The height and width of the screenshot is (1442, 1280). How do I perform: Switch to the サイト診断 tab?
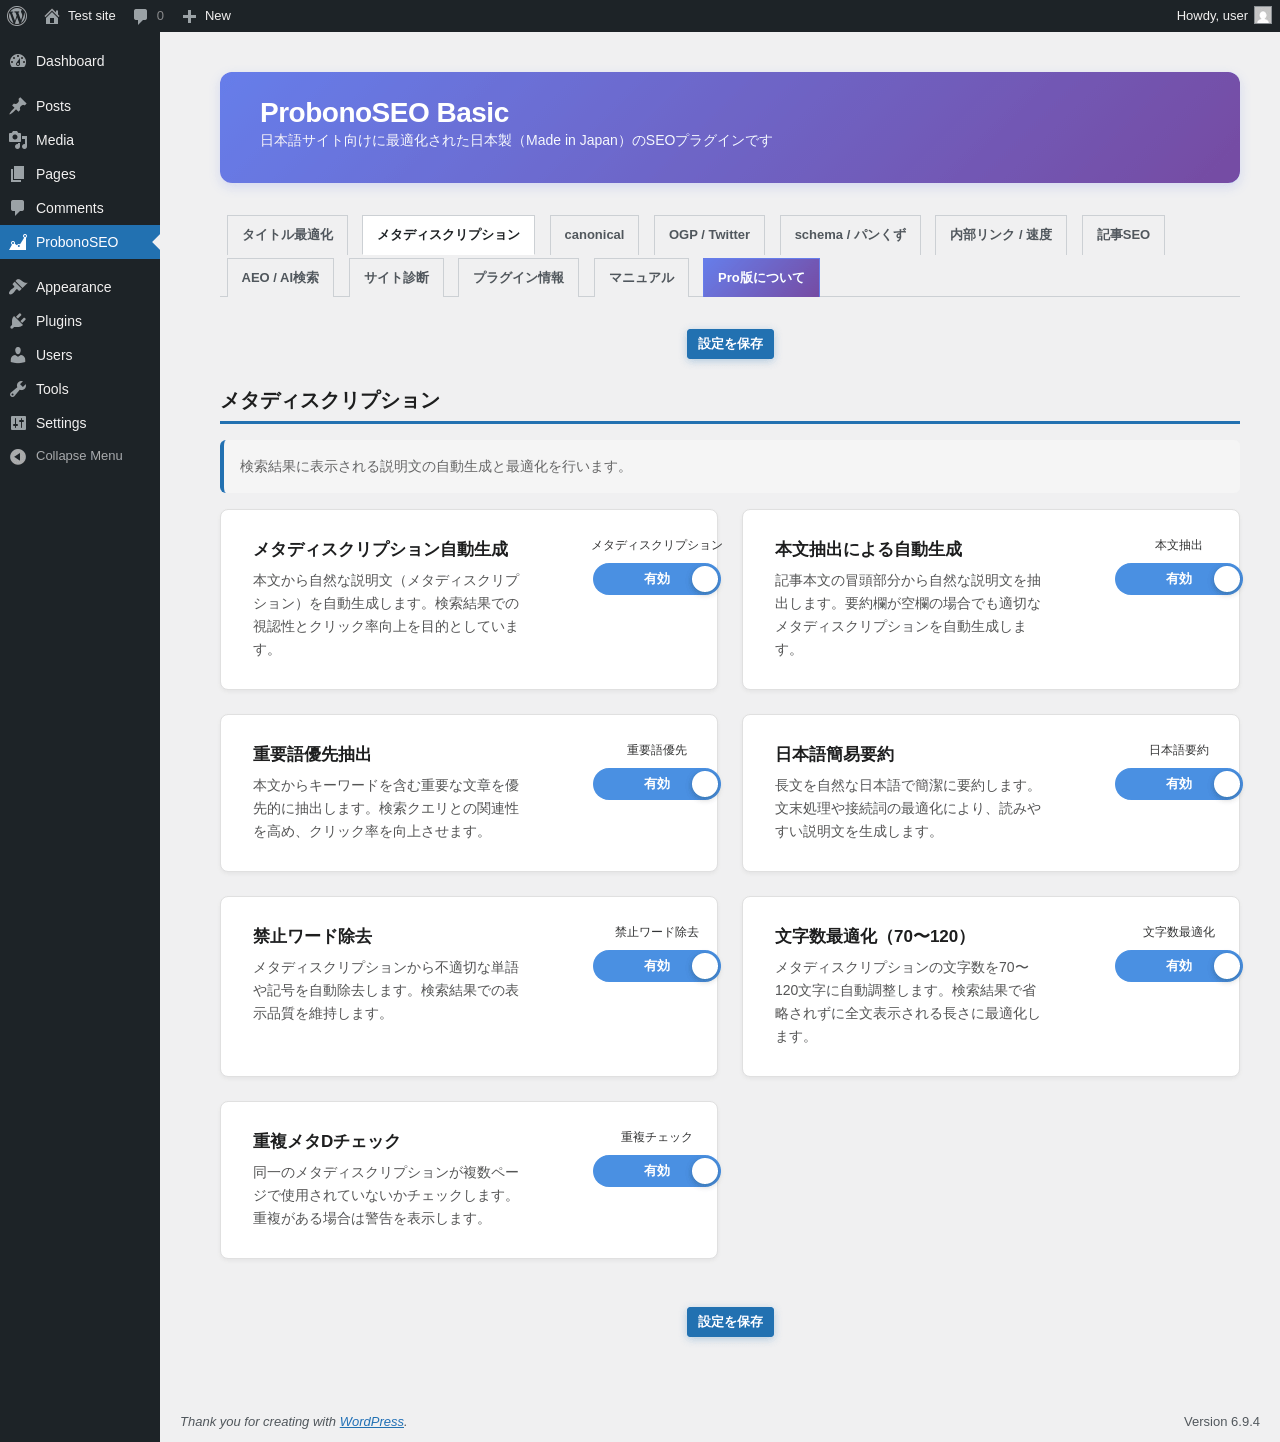396,278
